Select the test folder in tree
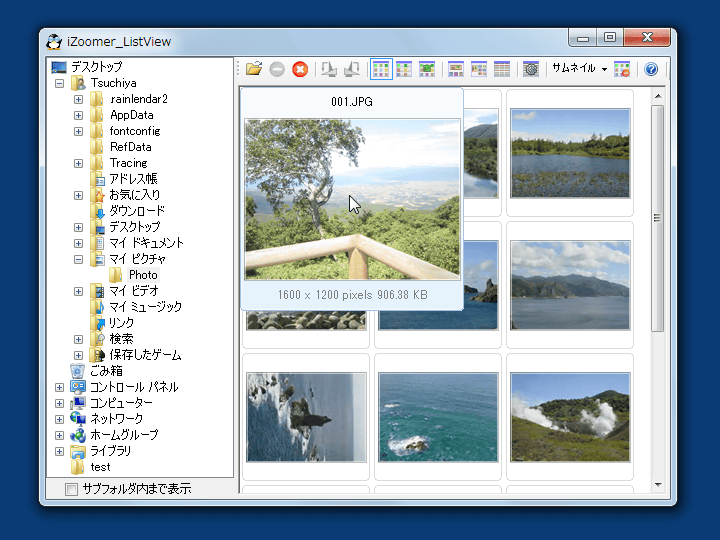Viewport: 720px width, 540px height. coord(101,467)
